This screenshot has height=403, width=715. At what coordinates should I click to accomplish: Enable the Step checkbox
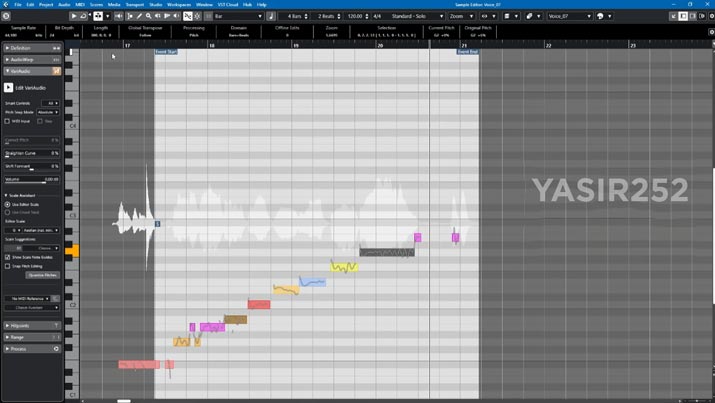(40, 121)
